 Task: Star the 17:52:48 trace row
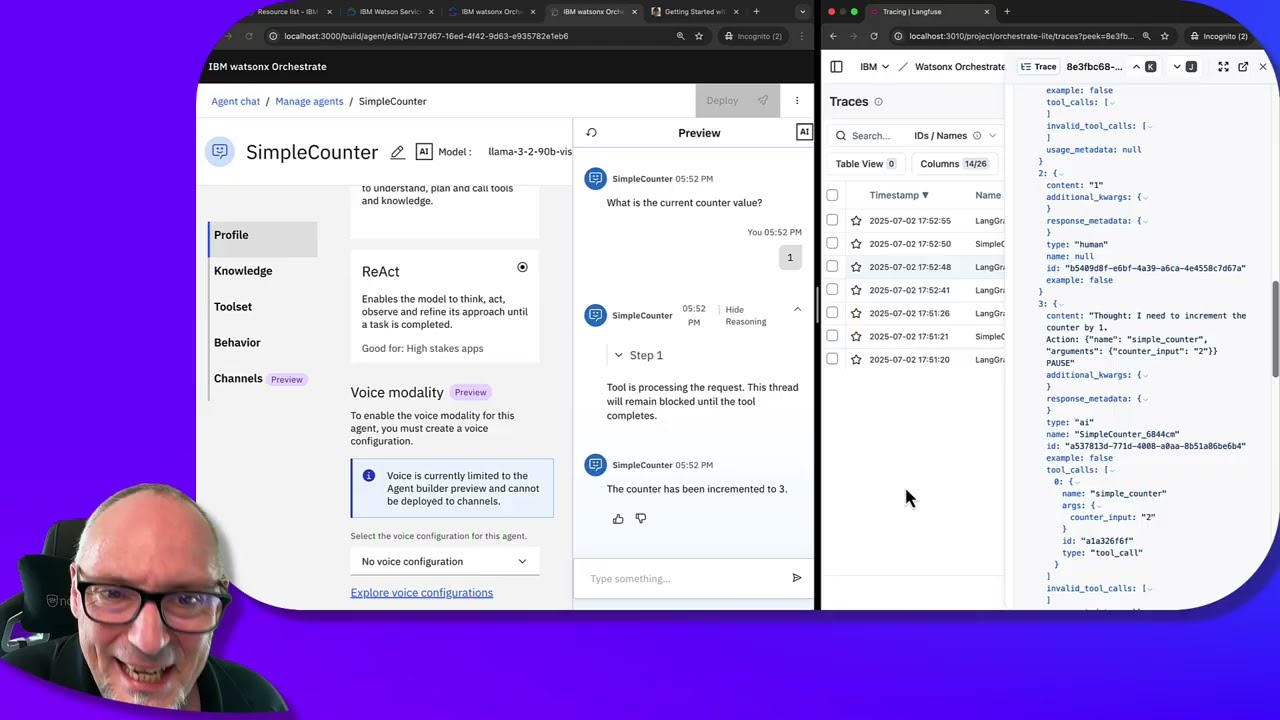point(856,267)
